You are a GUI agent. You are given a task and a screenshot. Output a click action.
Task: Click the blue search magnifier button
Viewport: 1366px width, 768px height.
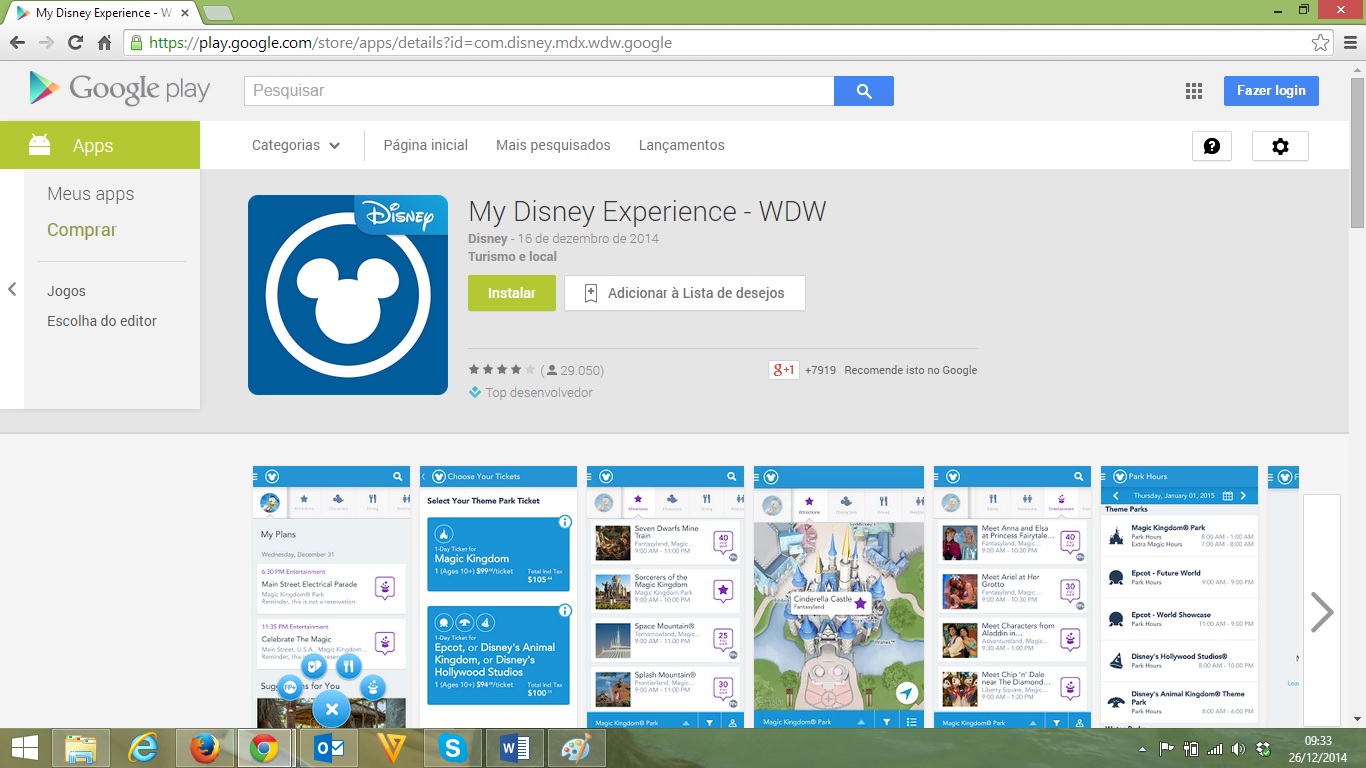864,91
